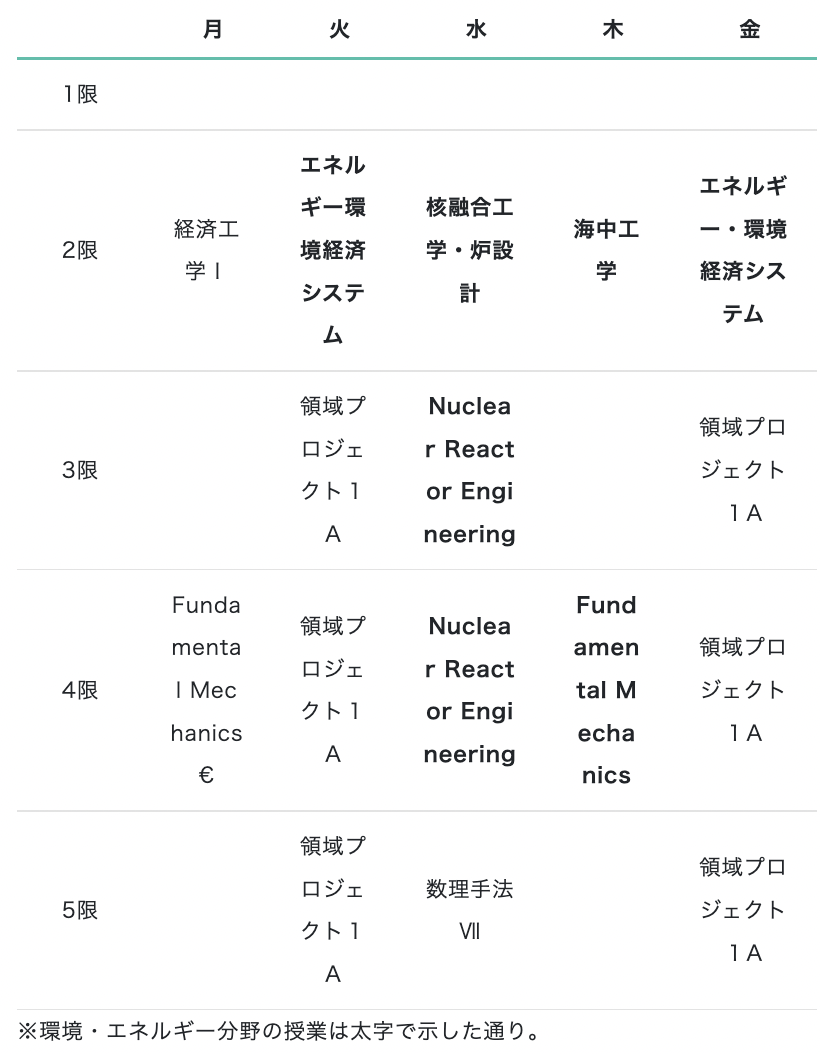Click Nuclear Reactor Engineering in 3限 row
Image resolution: width=820 pixels, height=1054 pixels.
click(x=469, y=470)
